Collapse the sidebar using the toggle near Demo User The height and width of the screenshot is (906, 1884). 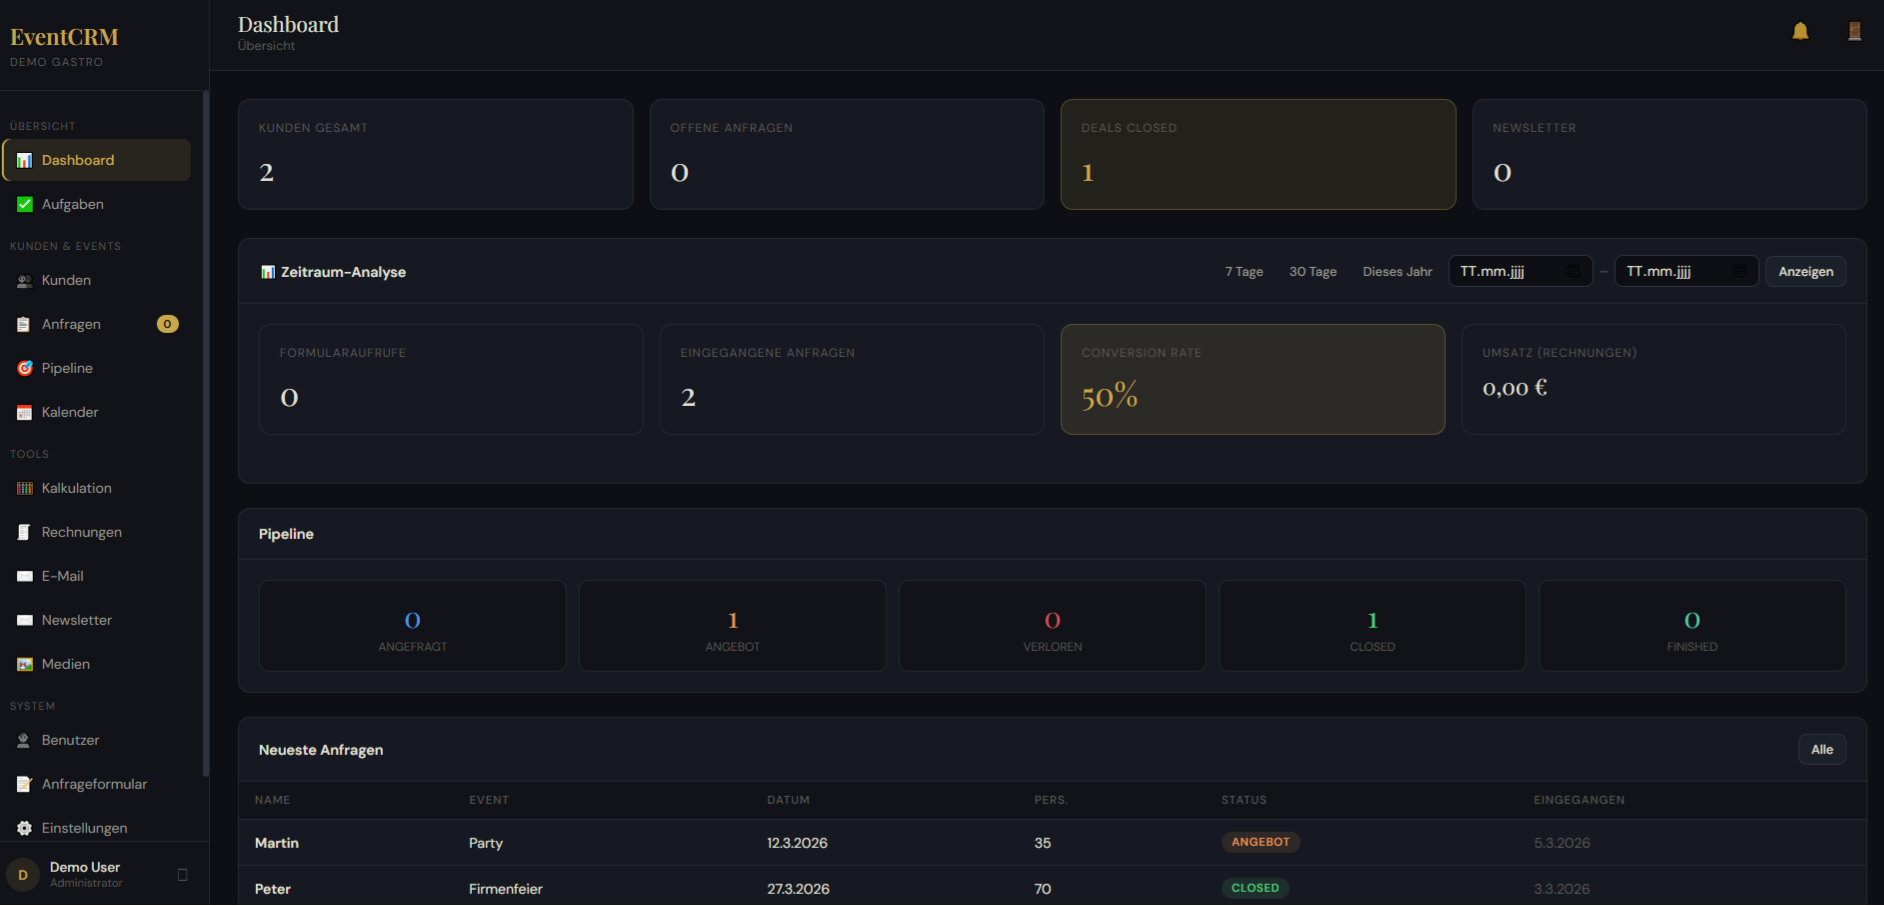[x=182, y=874]
